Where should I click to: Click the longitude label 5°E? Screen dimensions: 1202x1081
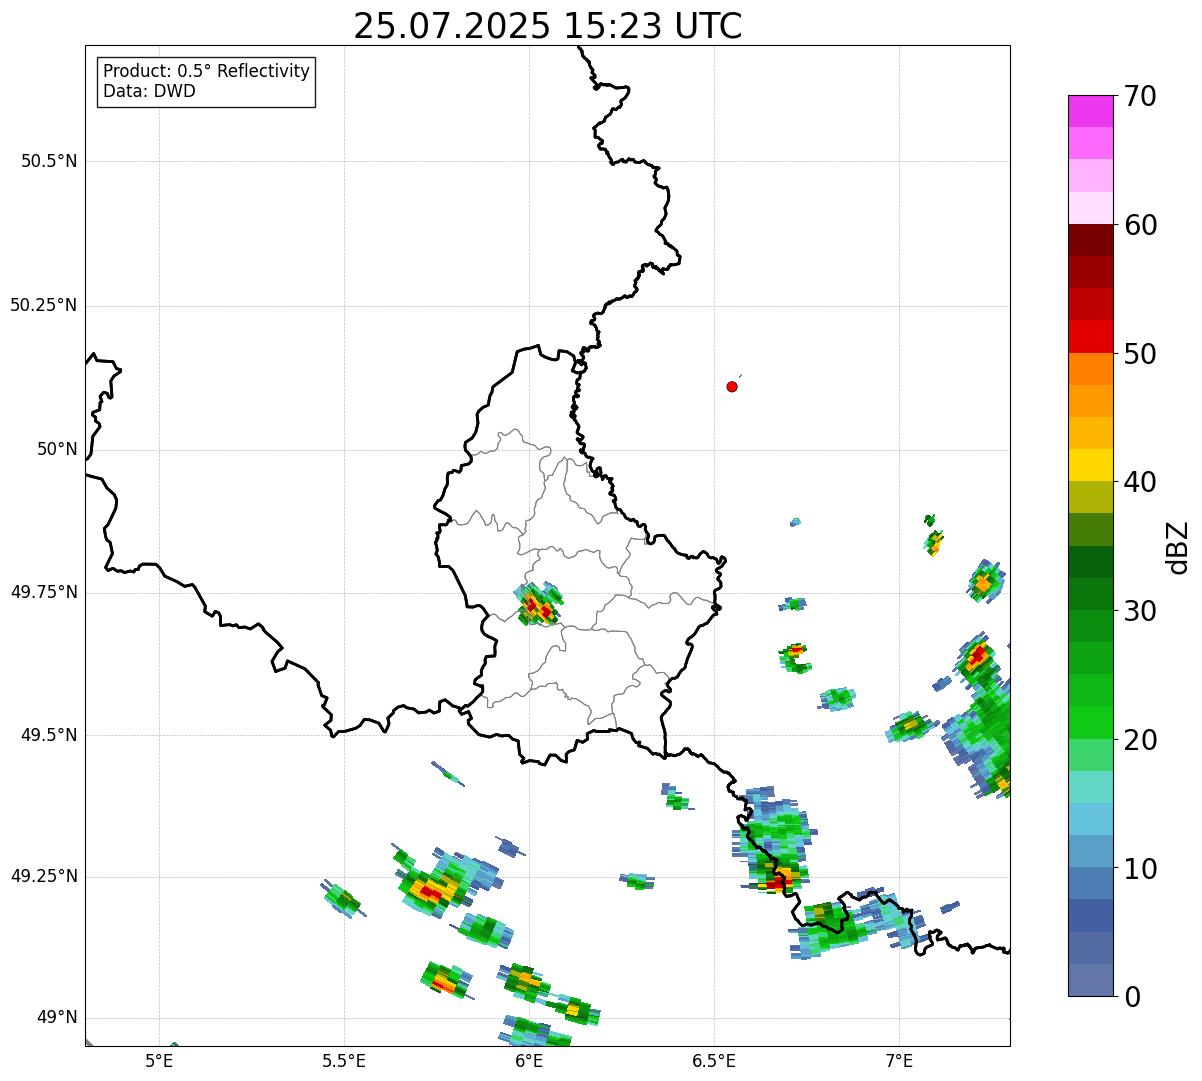point(159,1060)
